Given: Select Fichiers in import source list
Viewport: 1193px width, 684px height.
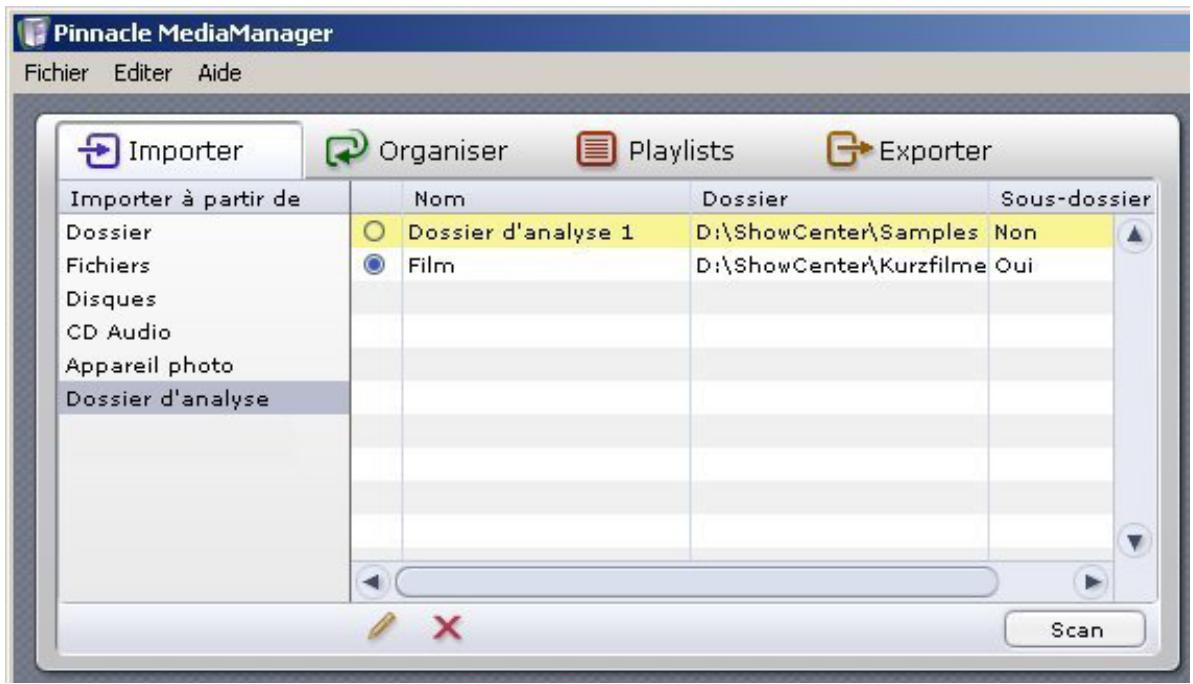Looking at the screenshot, I should 204,266.
